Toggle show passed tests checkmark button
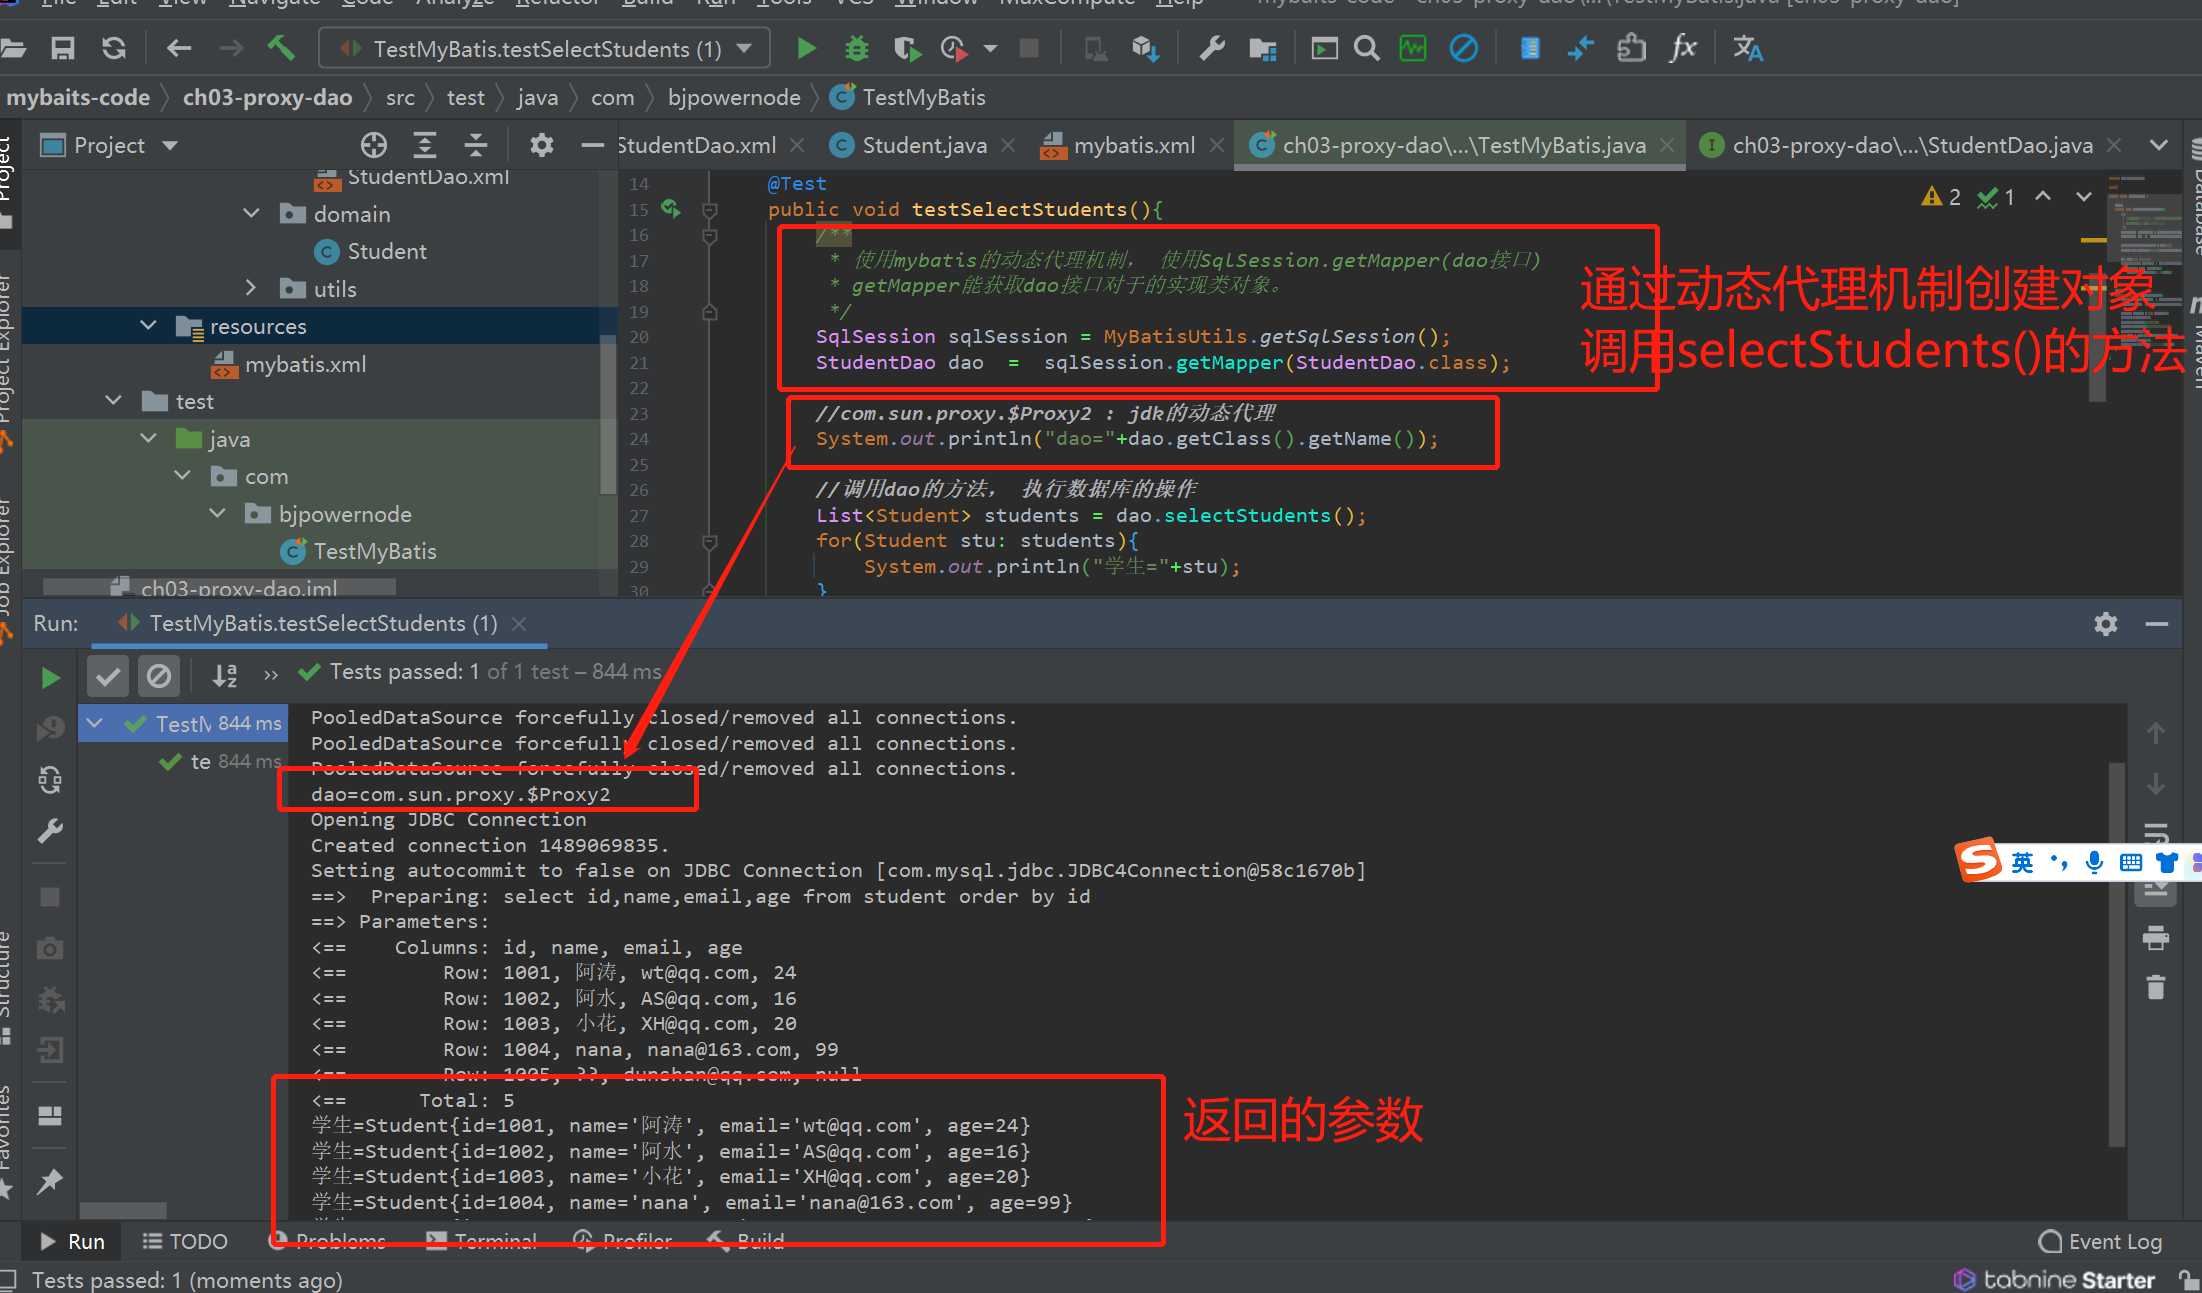 tap(108, 677)
